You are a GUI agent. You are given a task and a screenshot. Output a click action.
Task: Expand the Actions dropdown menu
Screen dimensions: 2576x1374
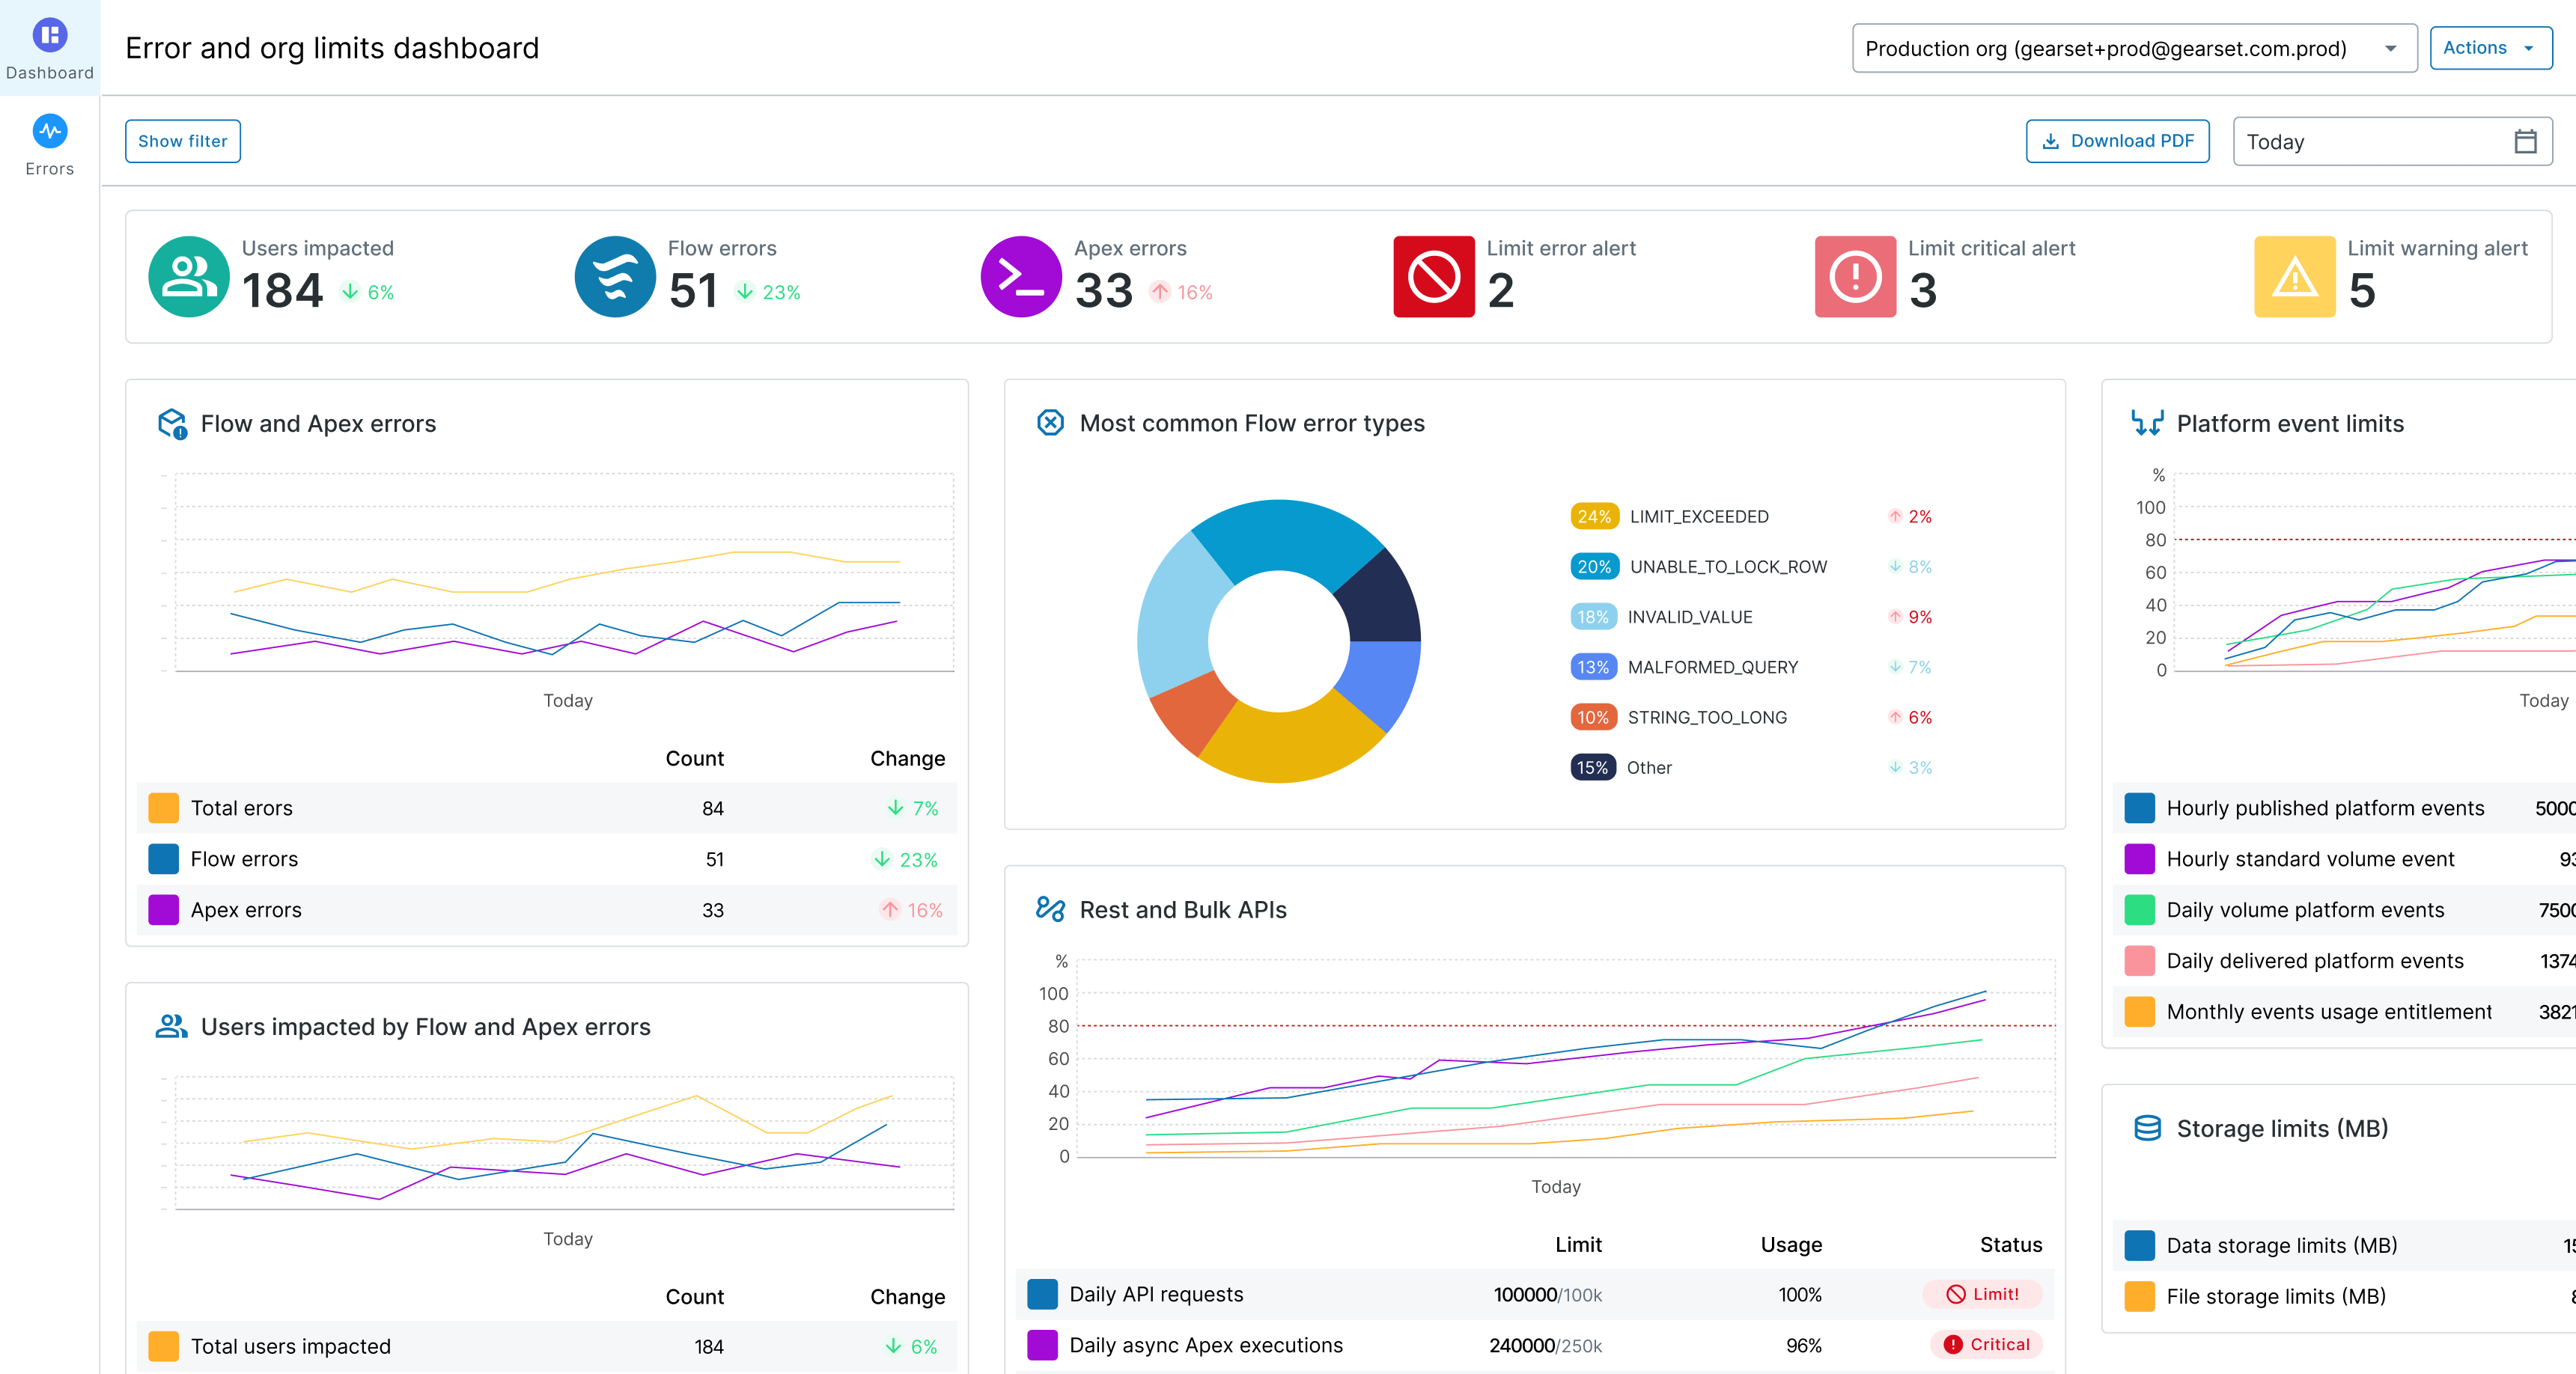[x=2489, y=48]
